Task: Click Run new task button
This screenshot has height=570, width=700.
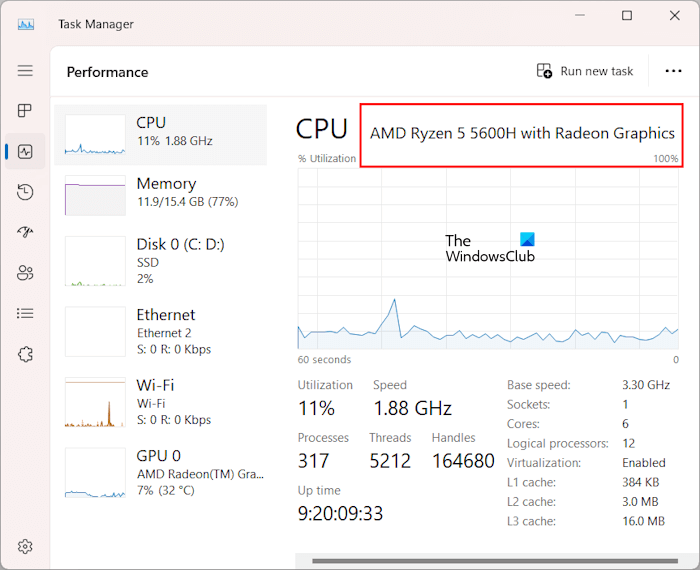Action: 585,71
